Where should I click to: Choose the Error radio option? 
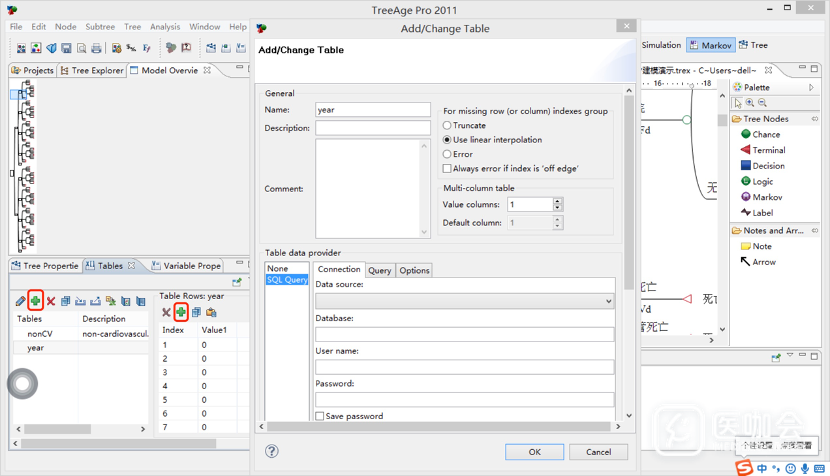(447, 154)
